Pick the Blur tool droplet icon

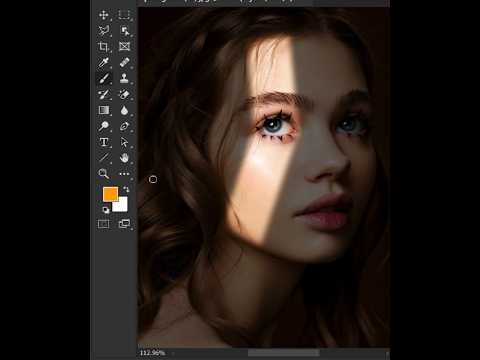(x=124, y=110)
